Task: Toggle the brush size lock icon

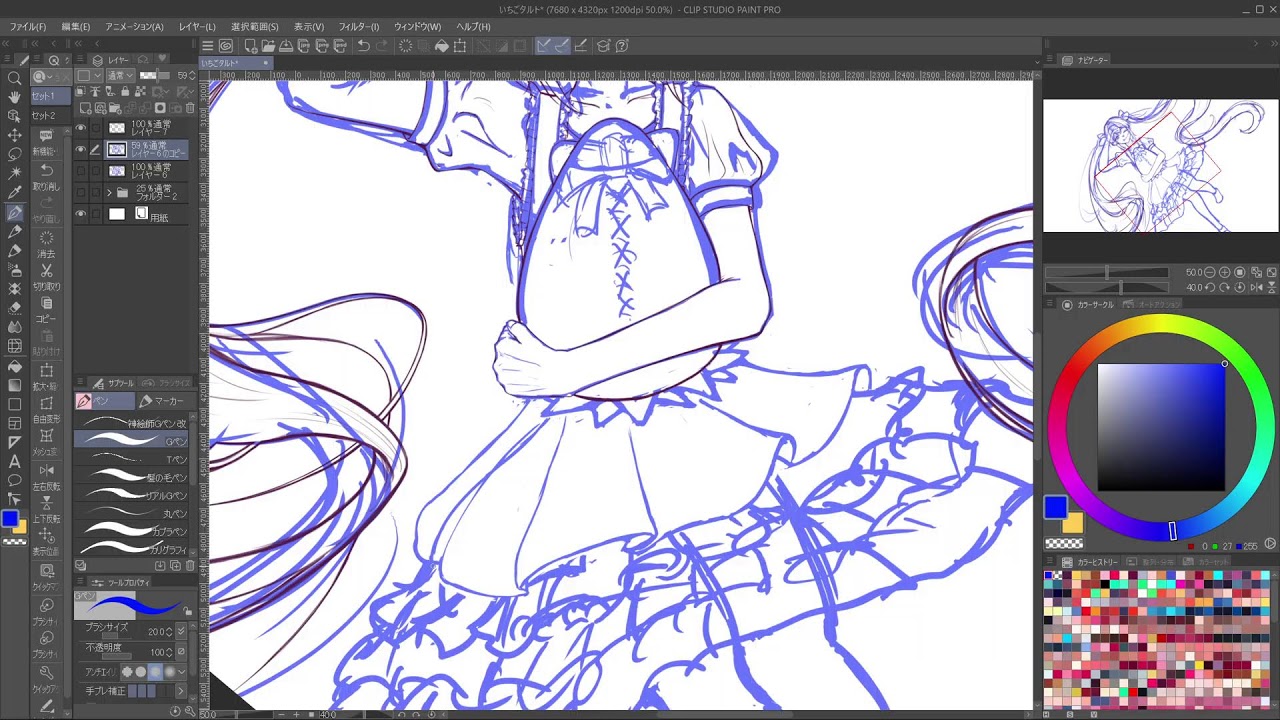Action: click(x=187, y=612)
